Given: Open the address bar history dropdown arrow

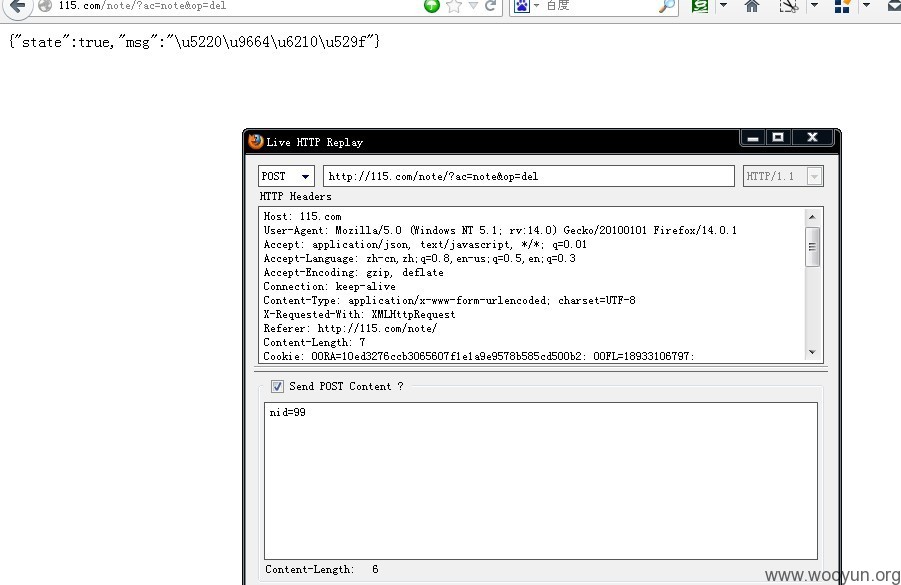Looking at the screenshot, I should tap(473, 6).
